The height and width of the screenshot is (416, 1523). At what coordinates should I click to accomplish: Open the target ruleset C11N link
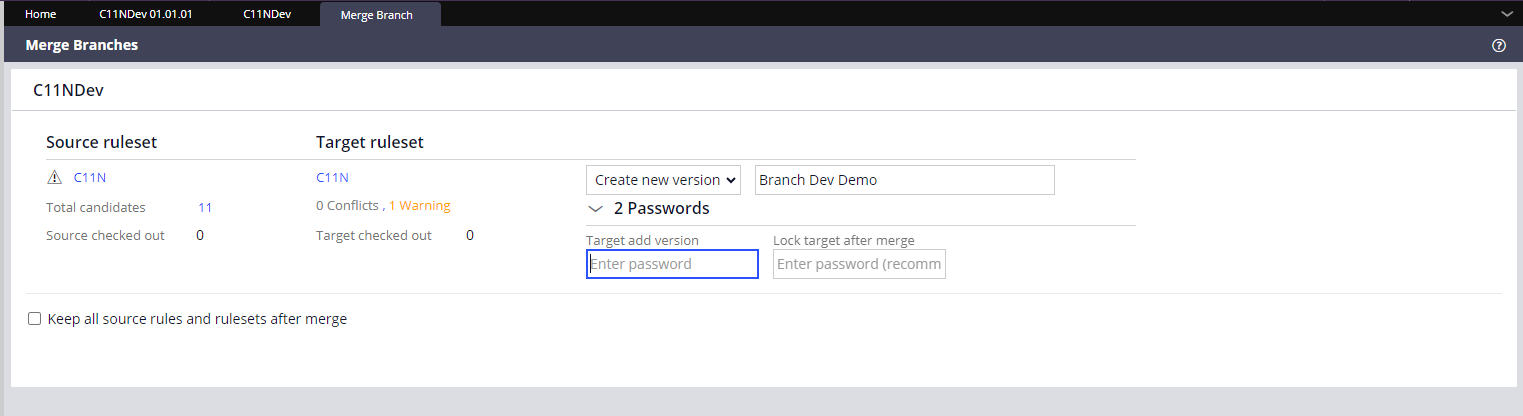pyautogui.click(x=332, y=178)
